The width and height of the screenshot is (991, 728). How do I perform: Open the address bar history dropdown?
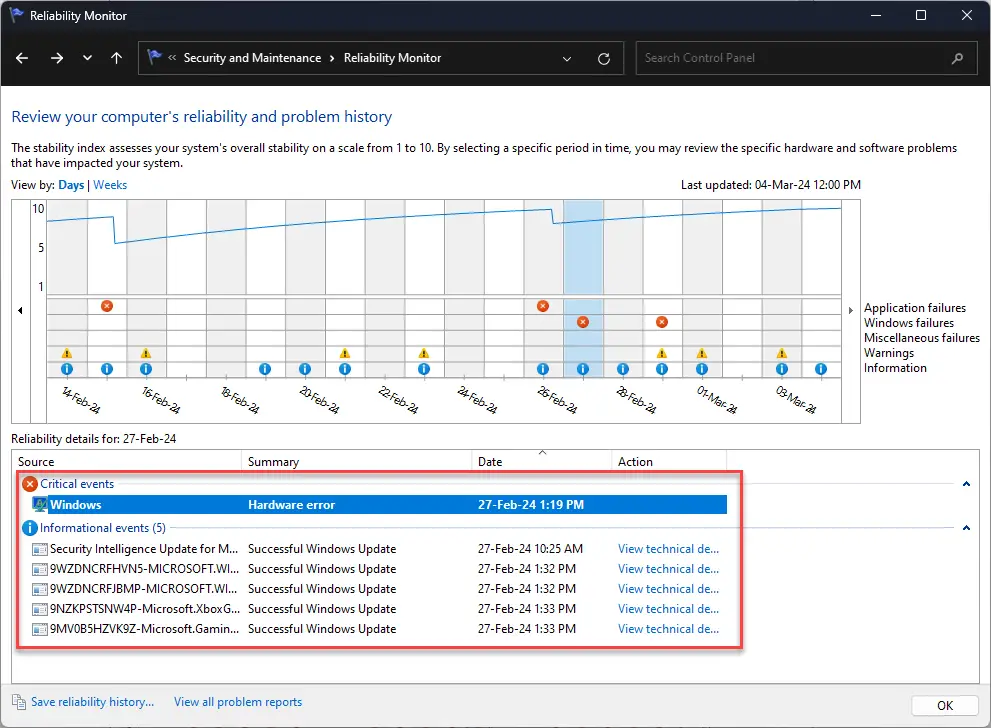[566, 58]
